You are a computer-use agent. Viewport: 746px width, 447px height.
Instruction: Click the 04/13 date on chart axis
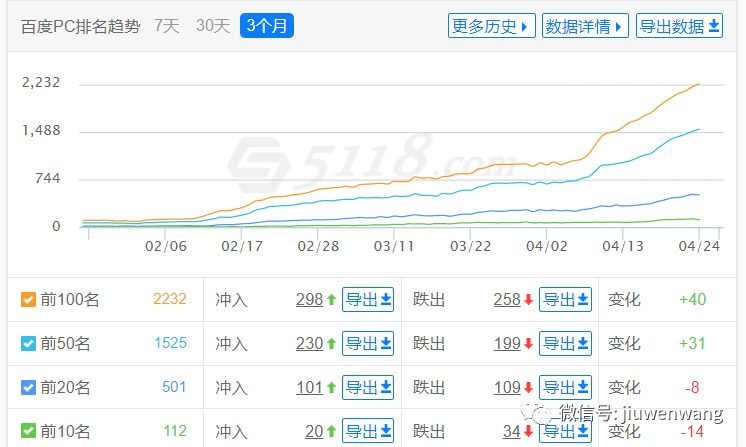623,245
